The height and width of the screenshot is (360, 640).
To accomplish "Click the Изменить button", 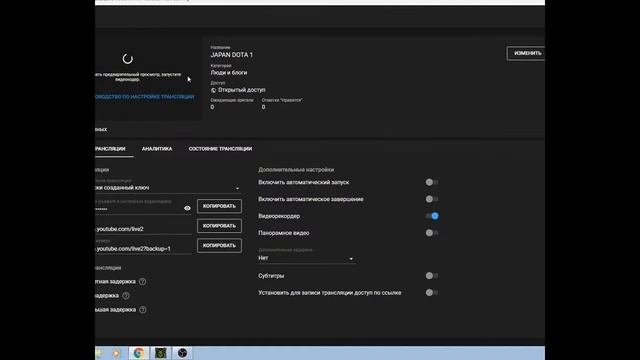I will coord(526,53).
